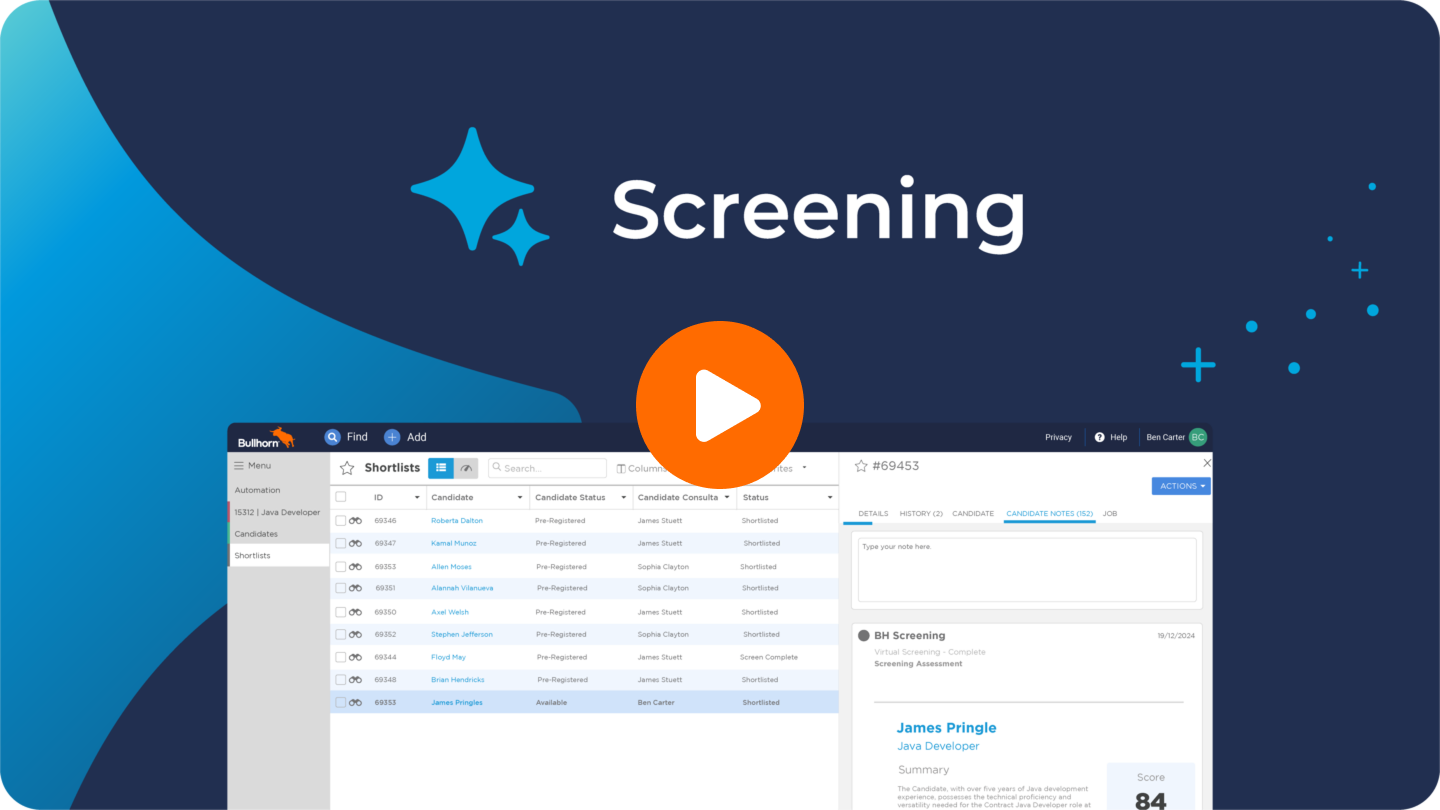Click the BH Screening note circle icon
The width and height of the screenshot is (1440, 810).
point(864,636)
